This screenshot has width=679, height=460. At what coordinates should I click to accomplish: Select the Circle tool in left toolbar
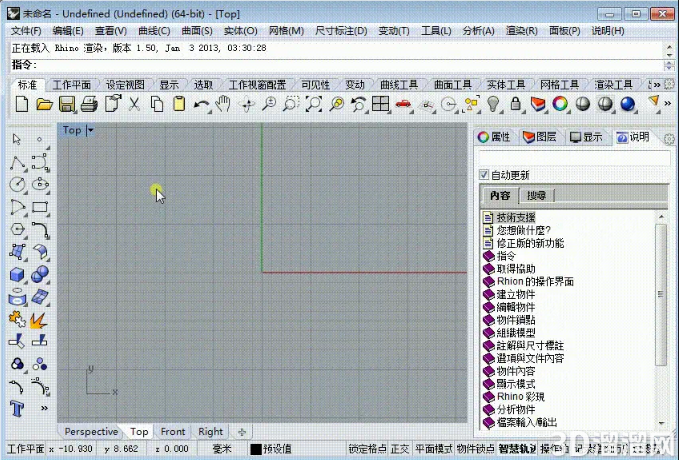(x=17, y=185)
